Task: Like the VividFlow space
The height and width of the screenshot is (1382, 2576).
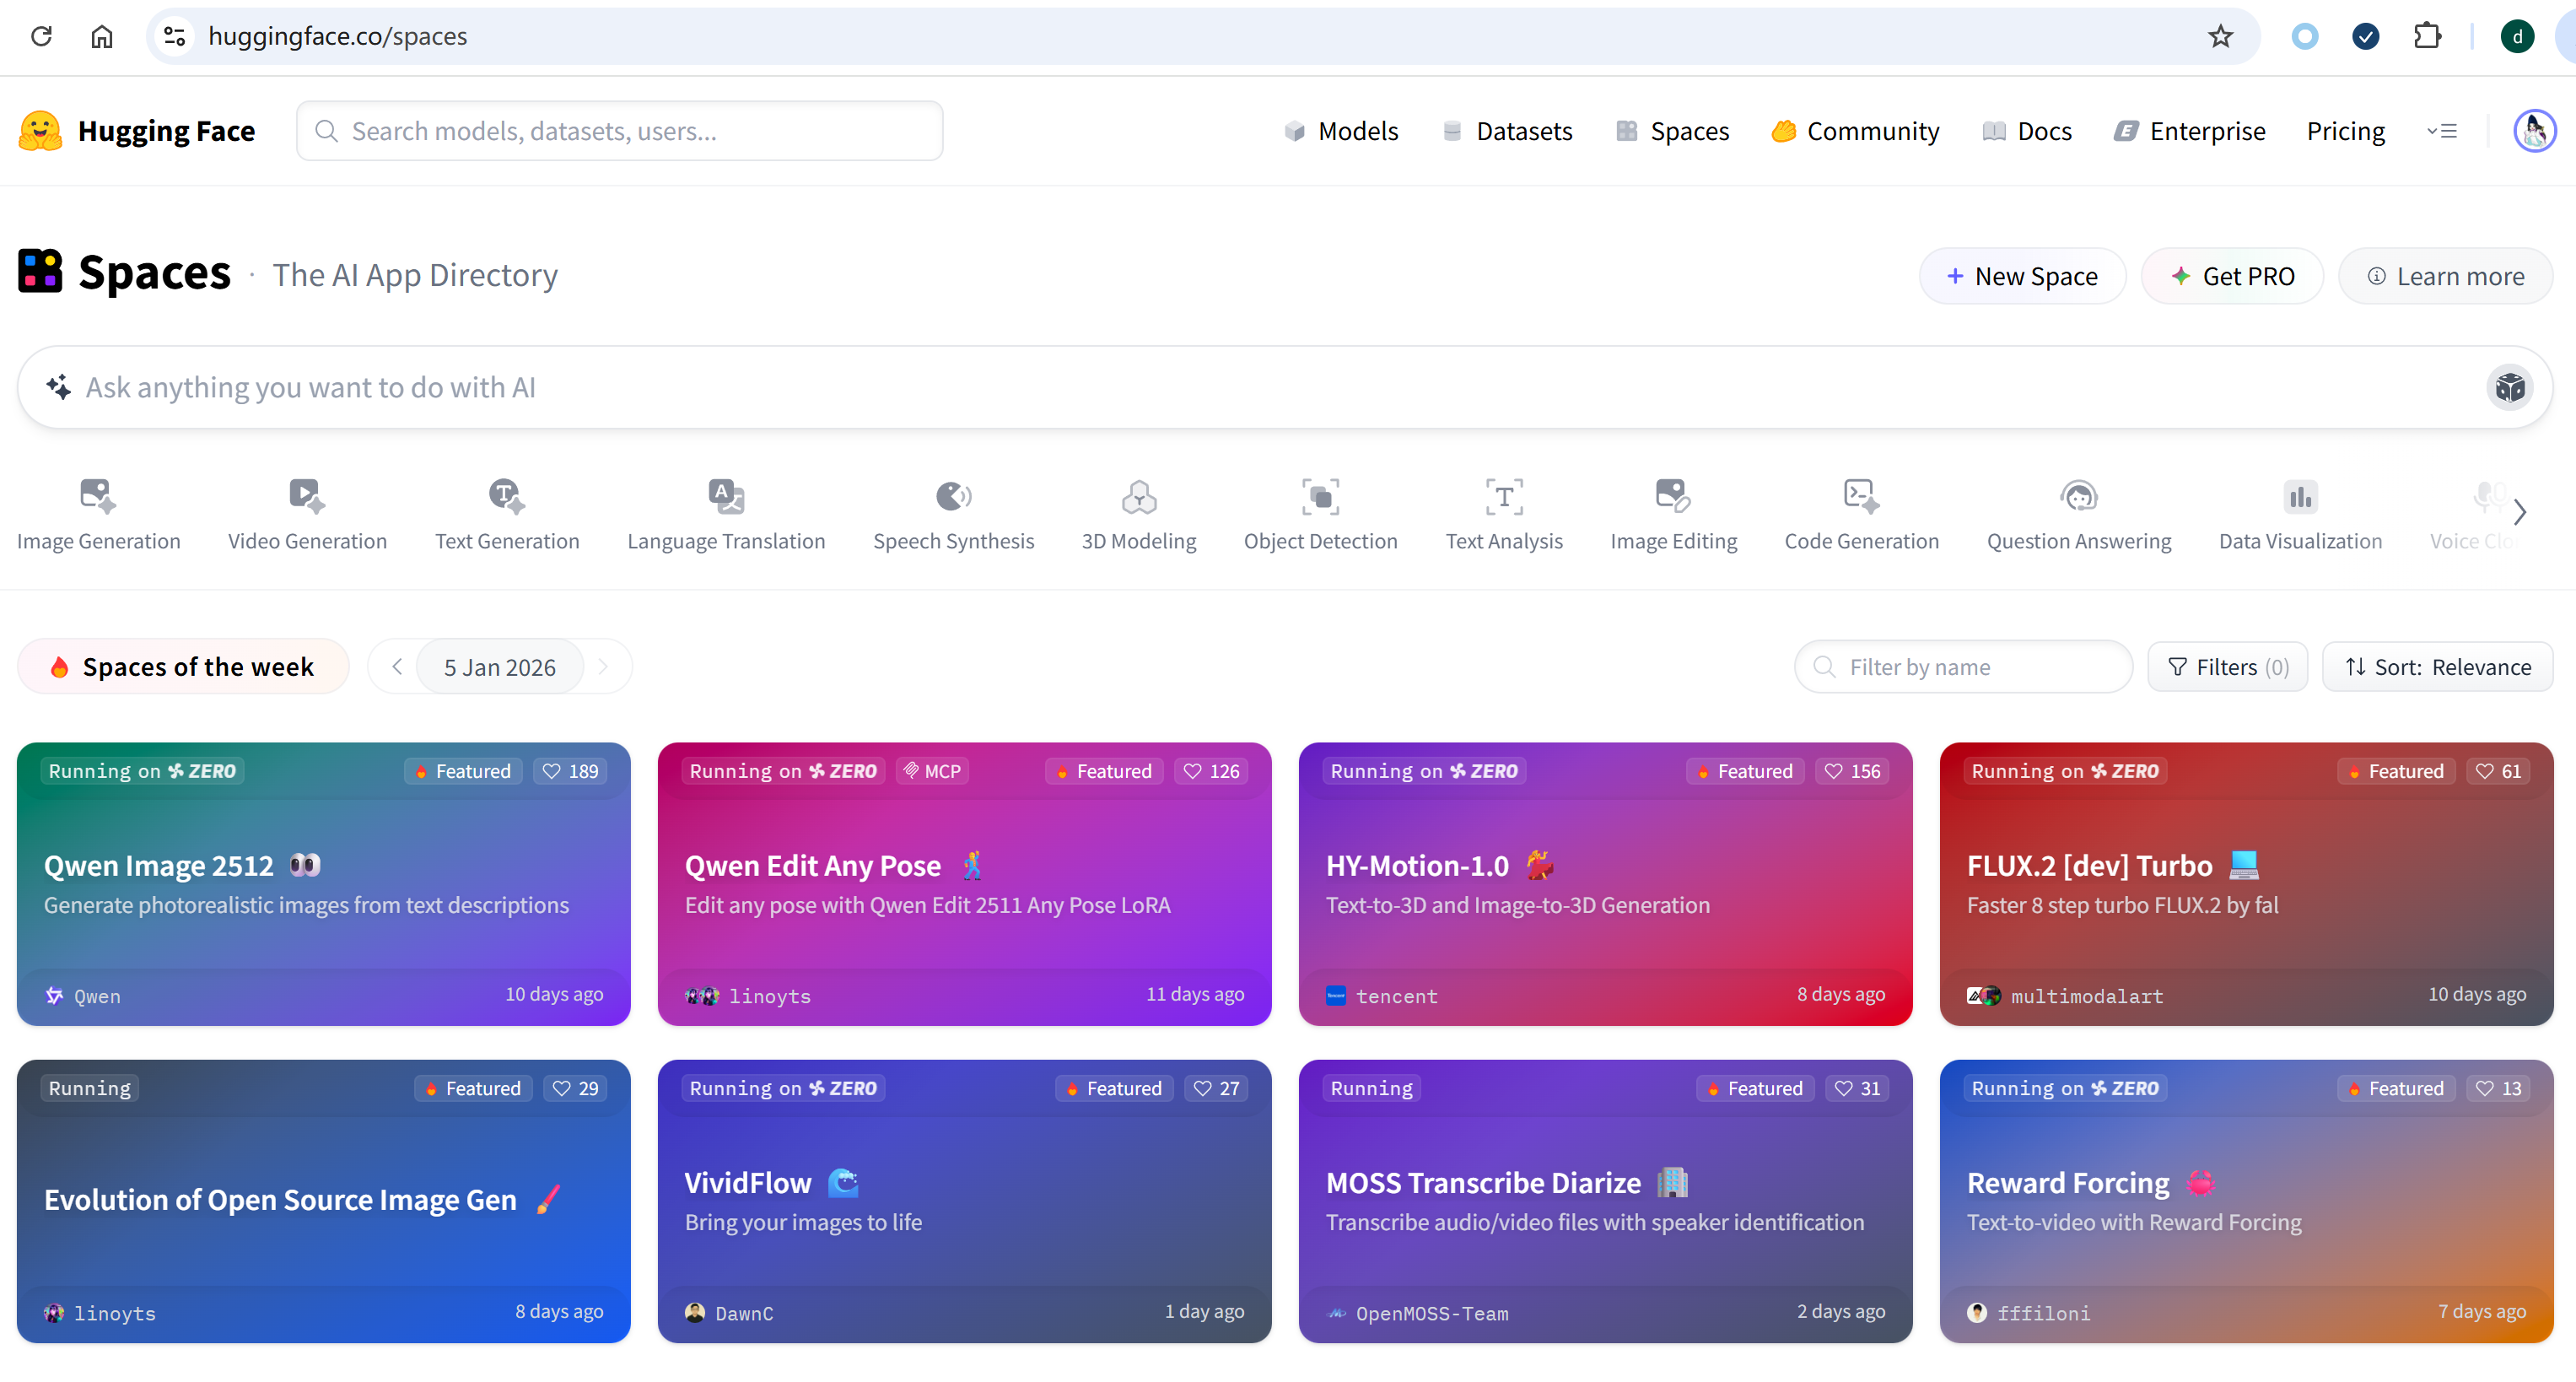Action: (x=1216, y=1088)
